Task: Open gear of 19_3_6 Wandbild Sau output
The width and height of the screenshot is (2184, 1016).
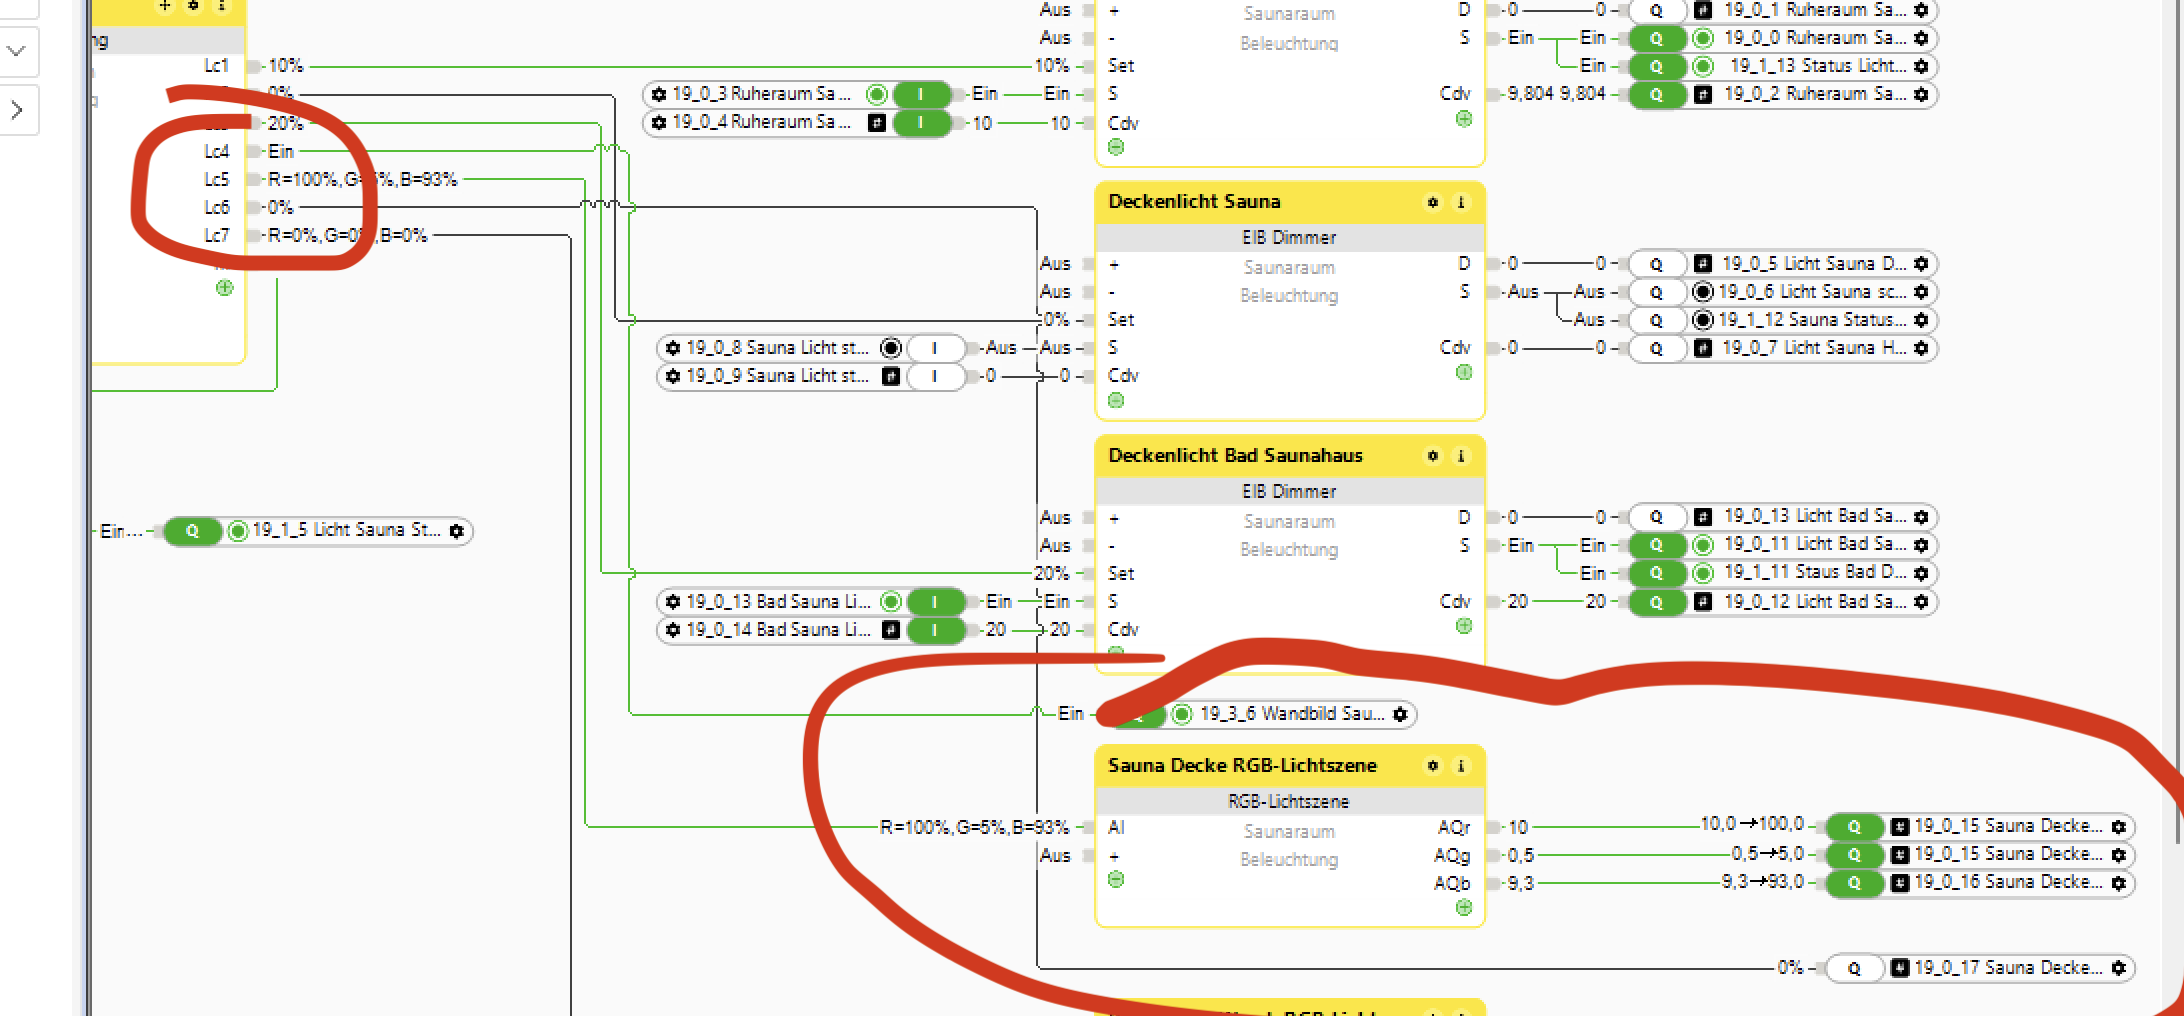Action: pos(1400,714)
